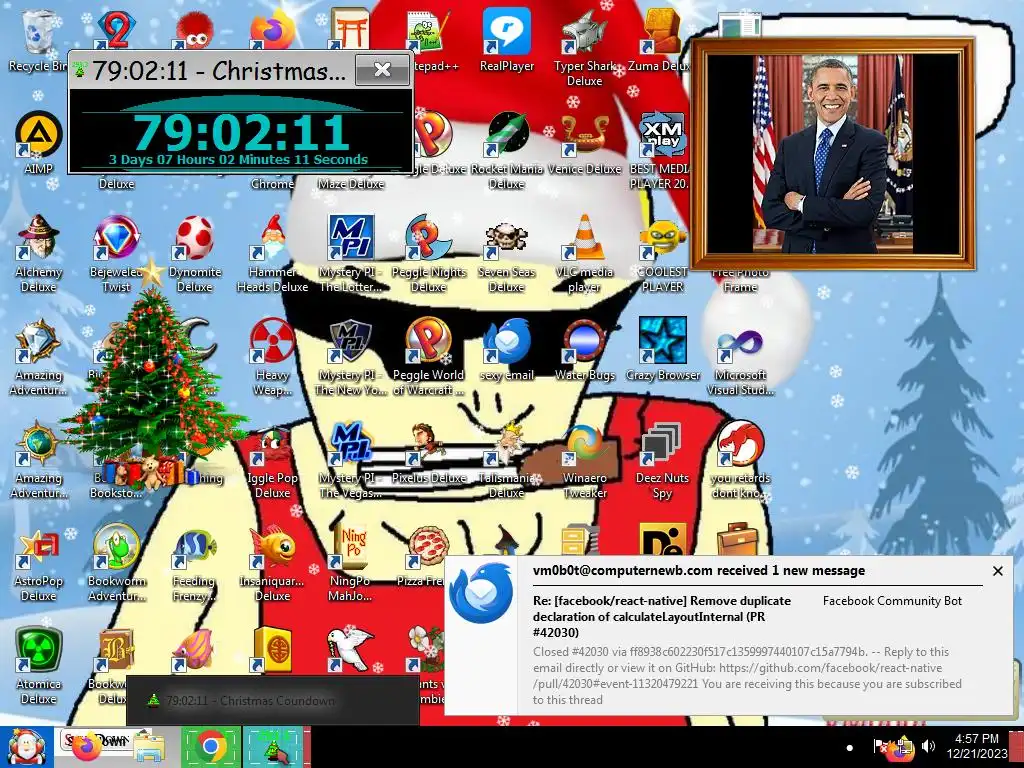Open the NingPo MahJong shortcut
The height and width of the screenshot is (768, 1024).
tap(351, 563)
